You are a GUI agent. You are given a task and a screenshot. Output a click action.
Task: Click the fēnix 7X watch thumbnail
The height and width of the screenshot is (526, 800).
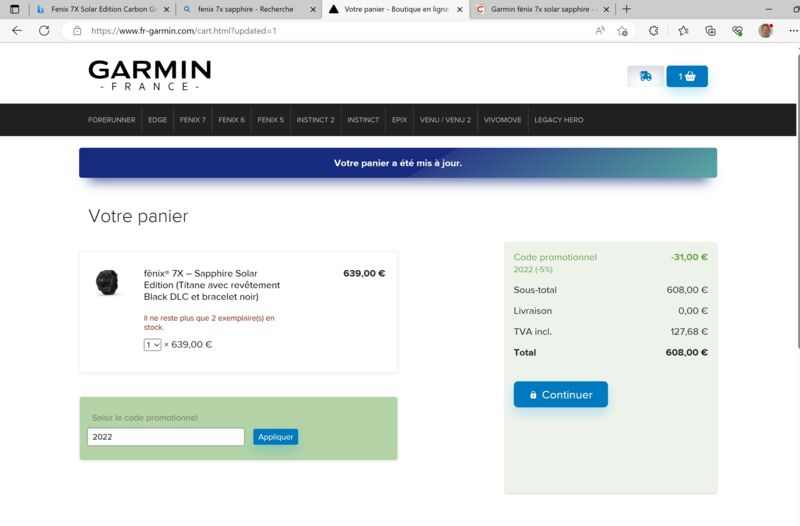[x=108, y=282]
